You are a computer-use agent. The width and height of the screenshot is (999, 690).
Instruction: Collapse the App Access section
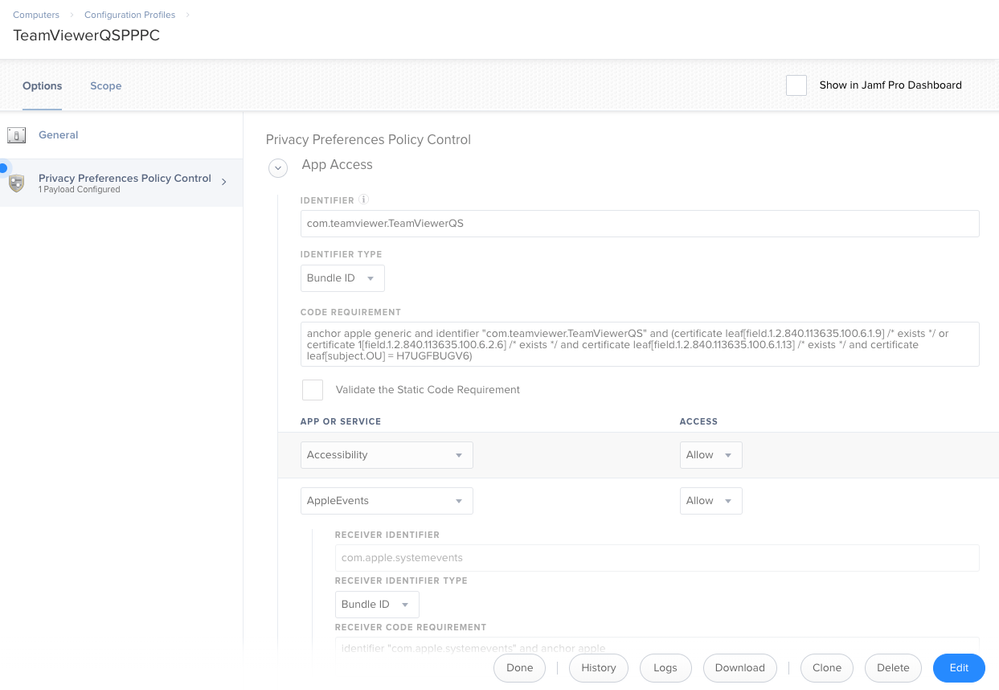[278, 168]
